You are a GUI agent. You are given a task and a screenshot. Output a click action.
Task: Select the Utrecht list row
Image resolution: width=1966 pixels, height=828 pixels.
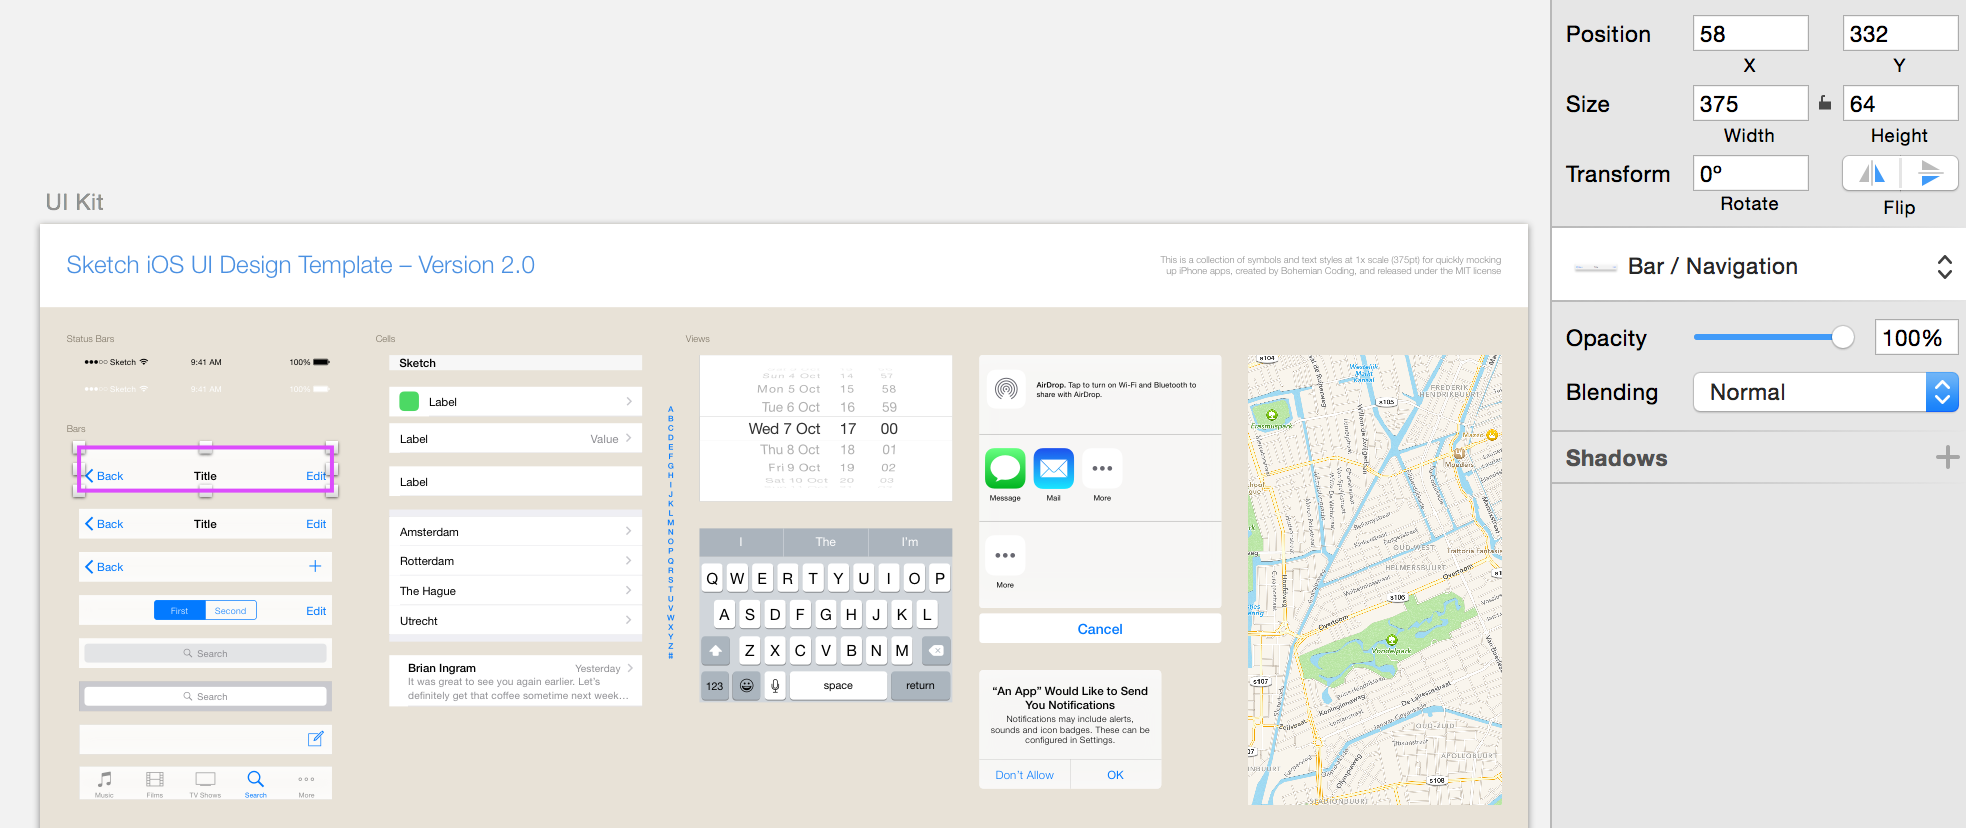tap(515, 621)
